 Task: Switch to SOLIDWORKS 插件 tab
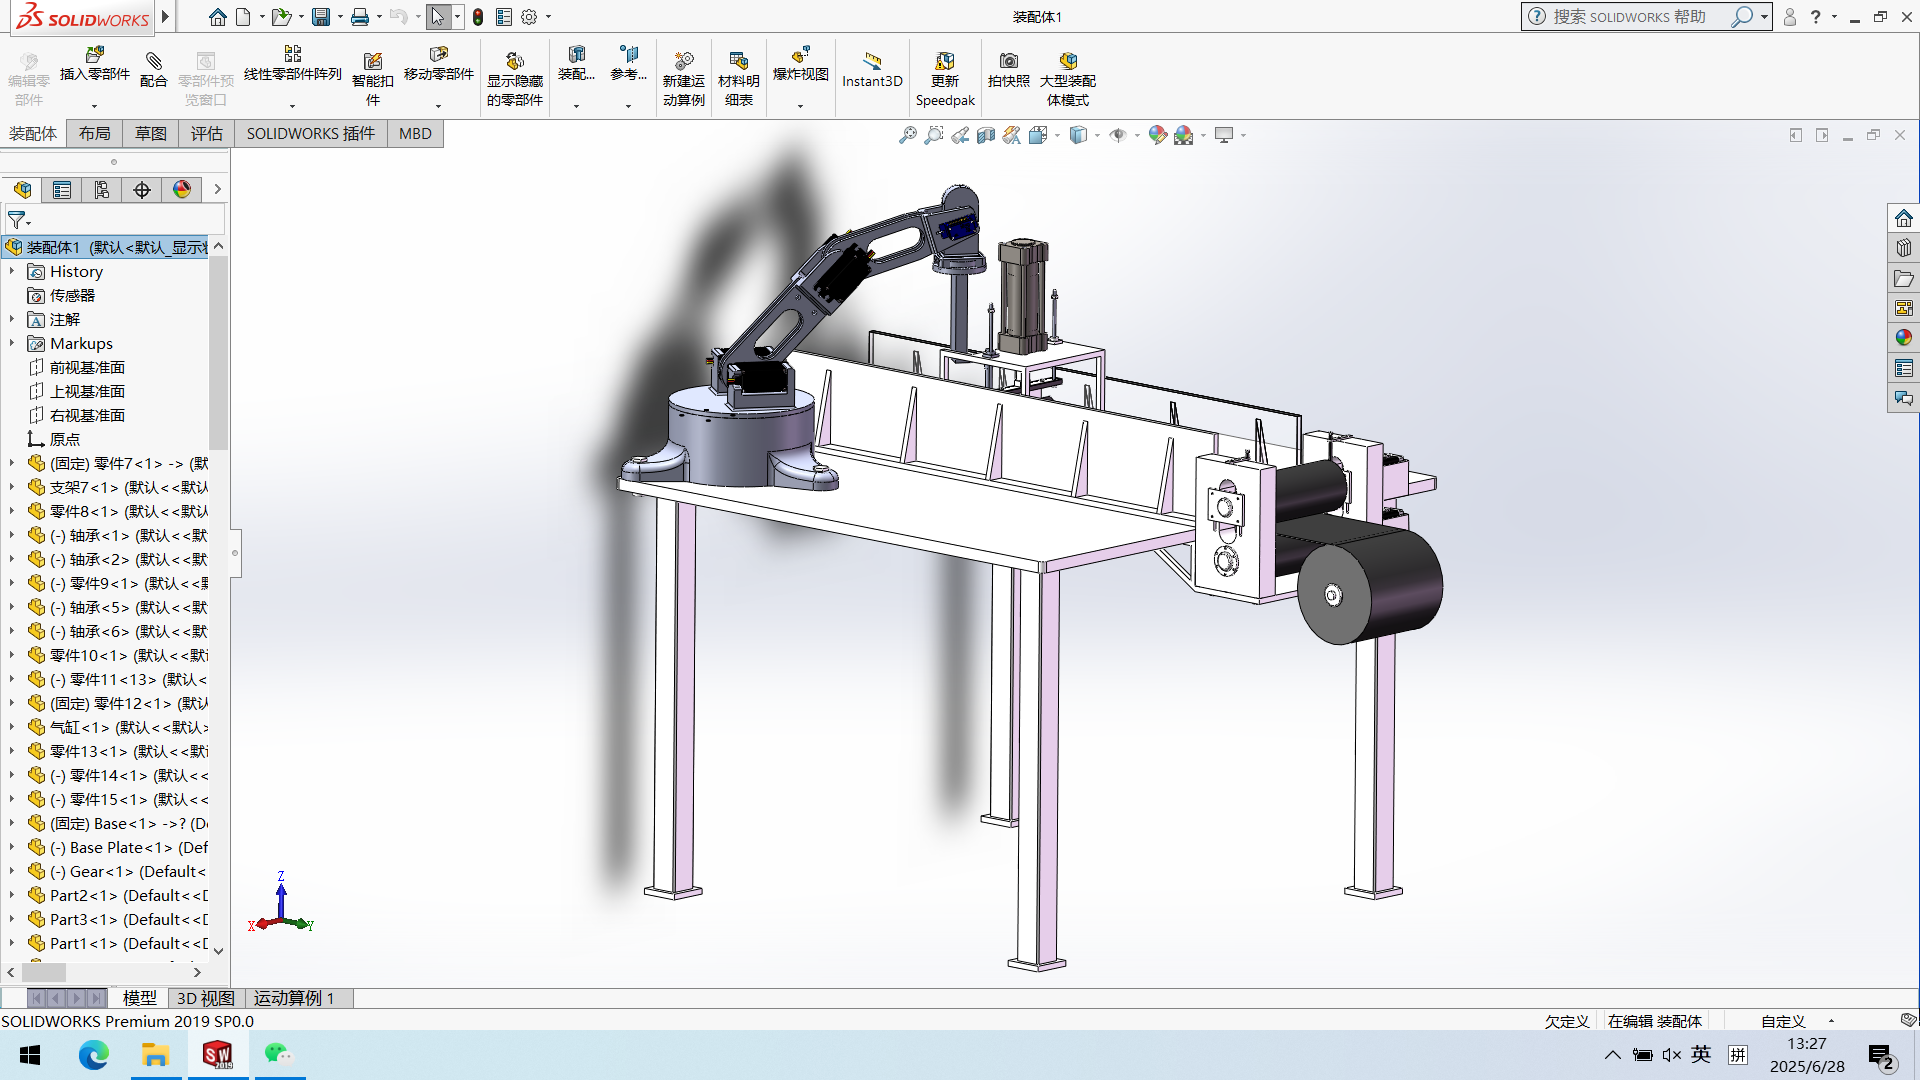click(x=310, y=134)
